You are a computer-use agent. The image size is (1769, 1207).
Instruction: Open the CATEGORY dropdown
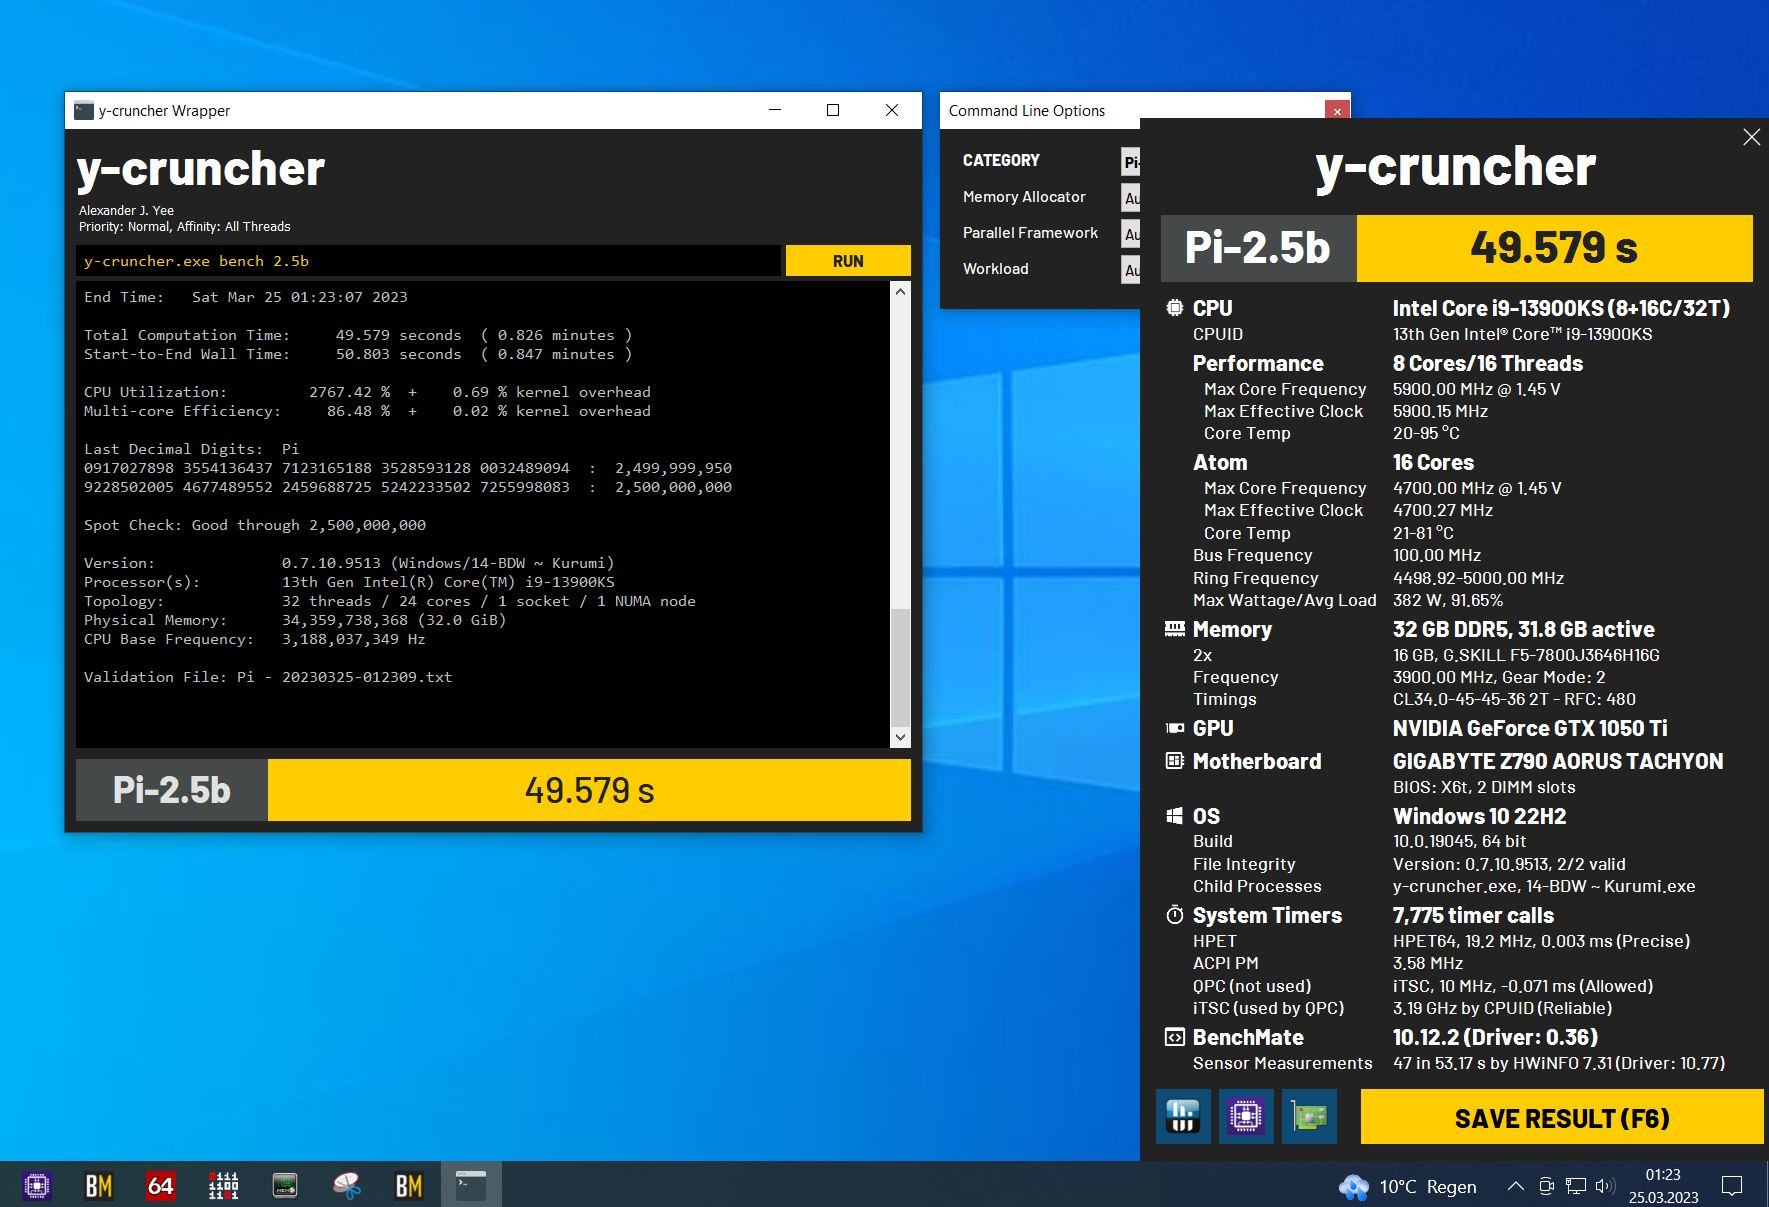coord(1131,161)
